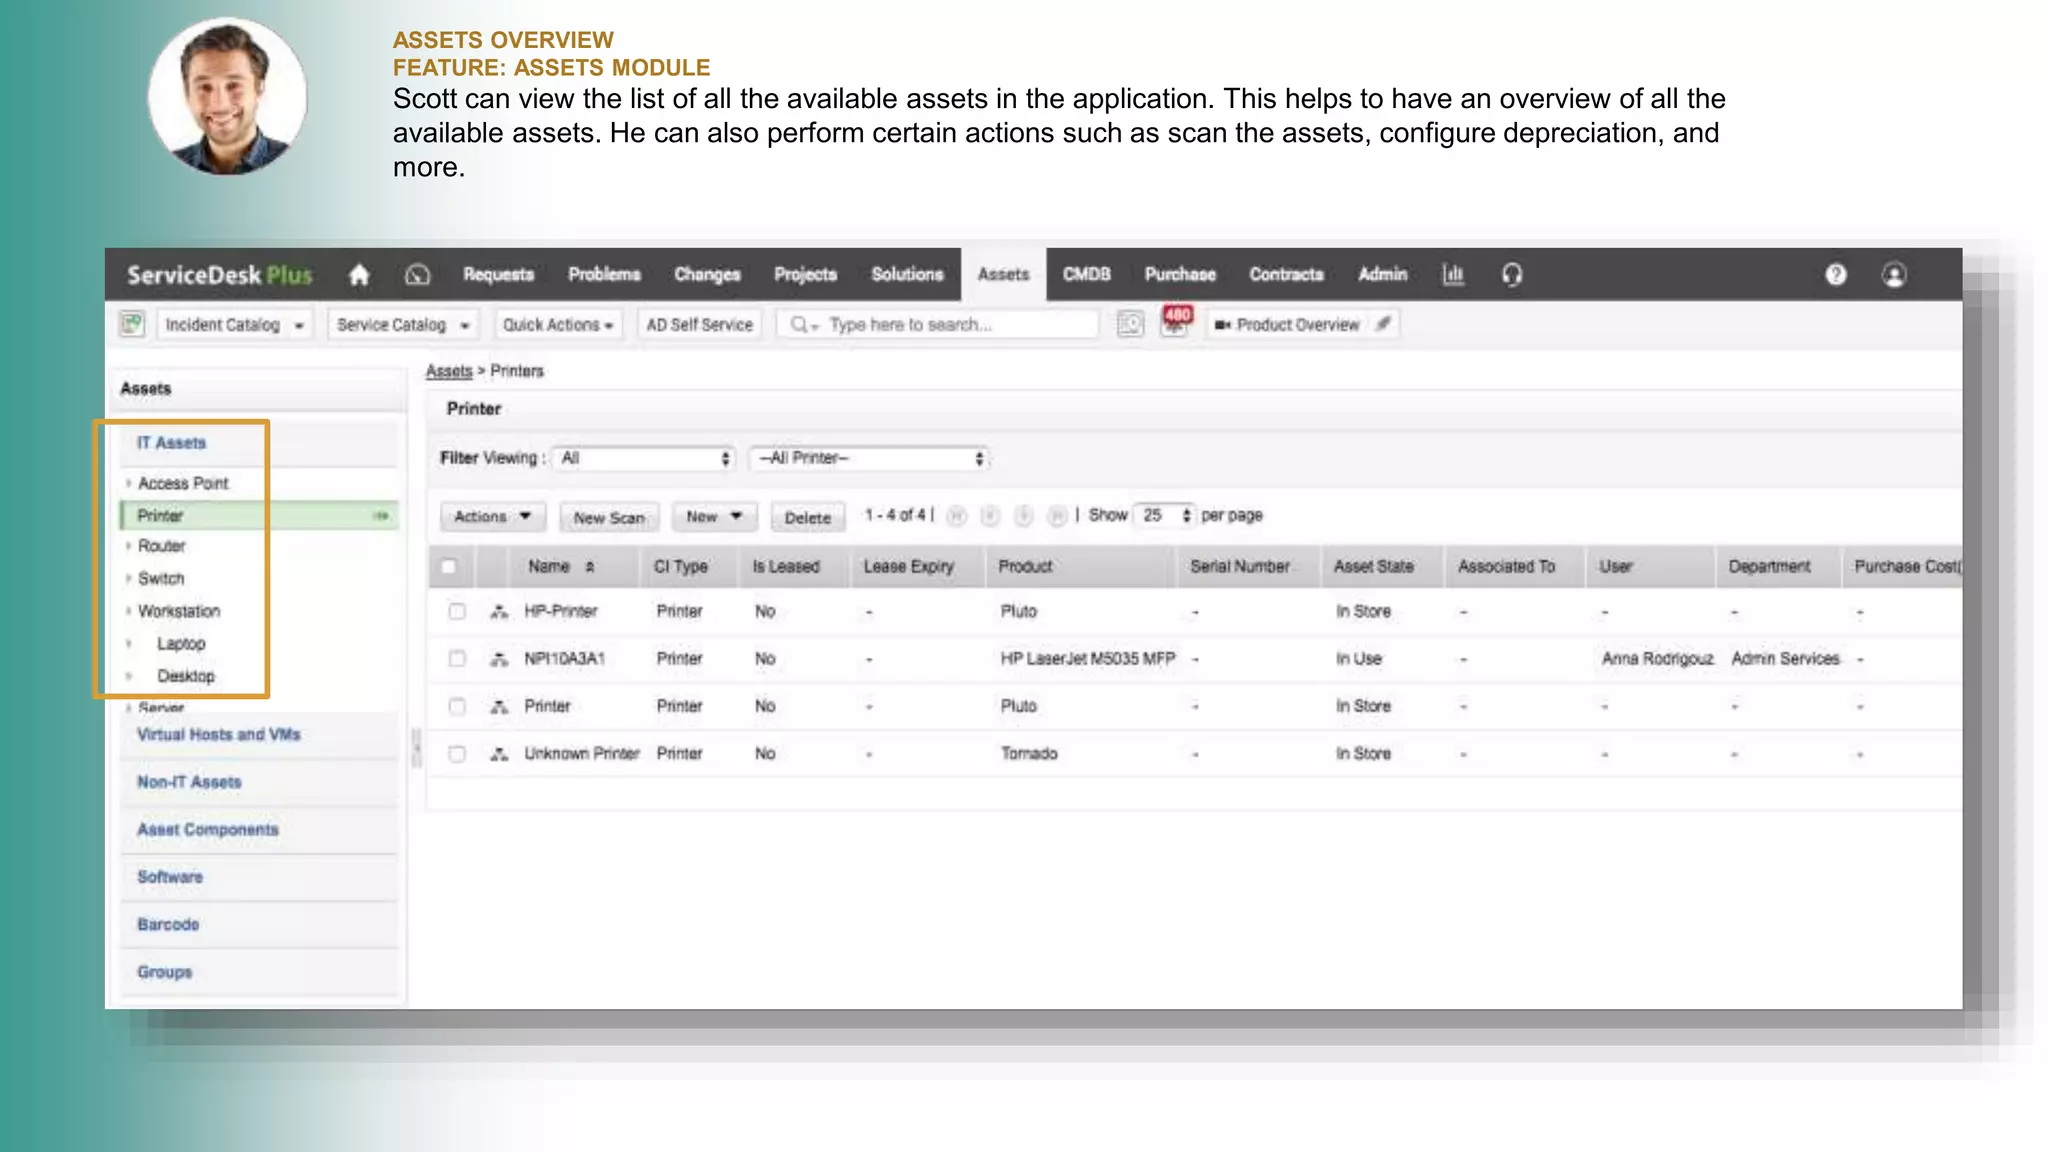The image size is (2048, 1152).
Task: Select the Unknown Printer row checkbox
Action: pyautogui.click(x=457, y=754)
